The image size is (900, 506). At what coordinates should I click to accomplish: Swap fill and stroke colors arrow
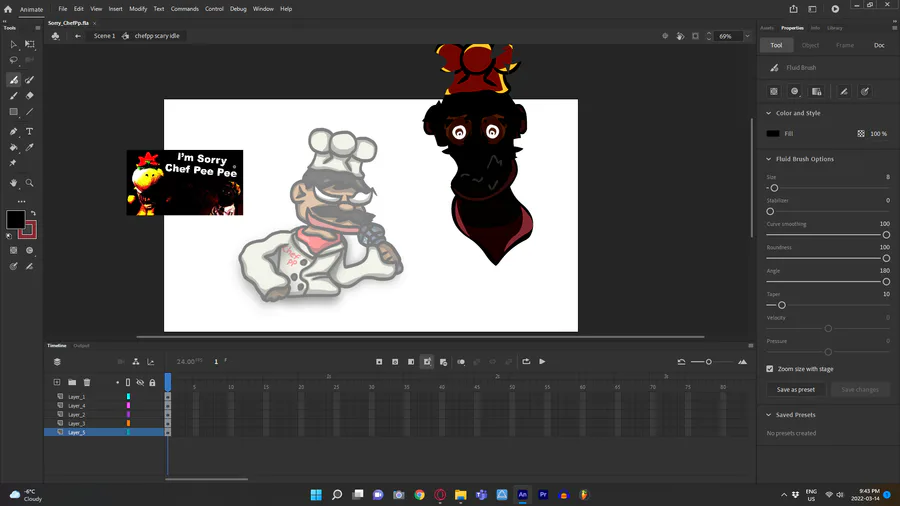33,213
